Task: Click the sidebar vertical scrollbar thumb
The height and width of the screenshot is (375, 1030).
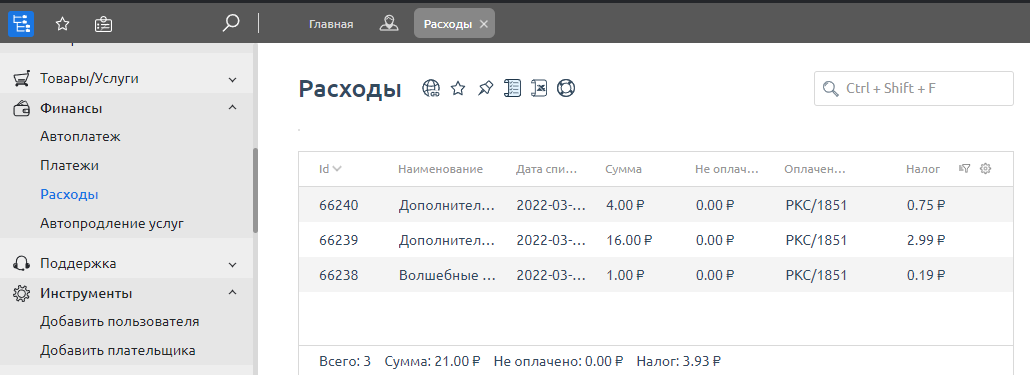Action: (x=256, y=190)
